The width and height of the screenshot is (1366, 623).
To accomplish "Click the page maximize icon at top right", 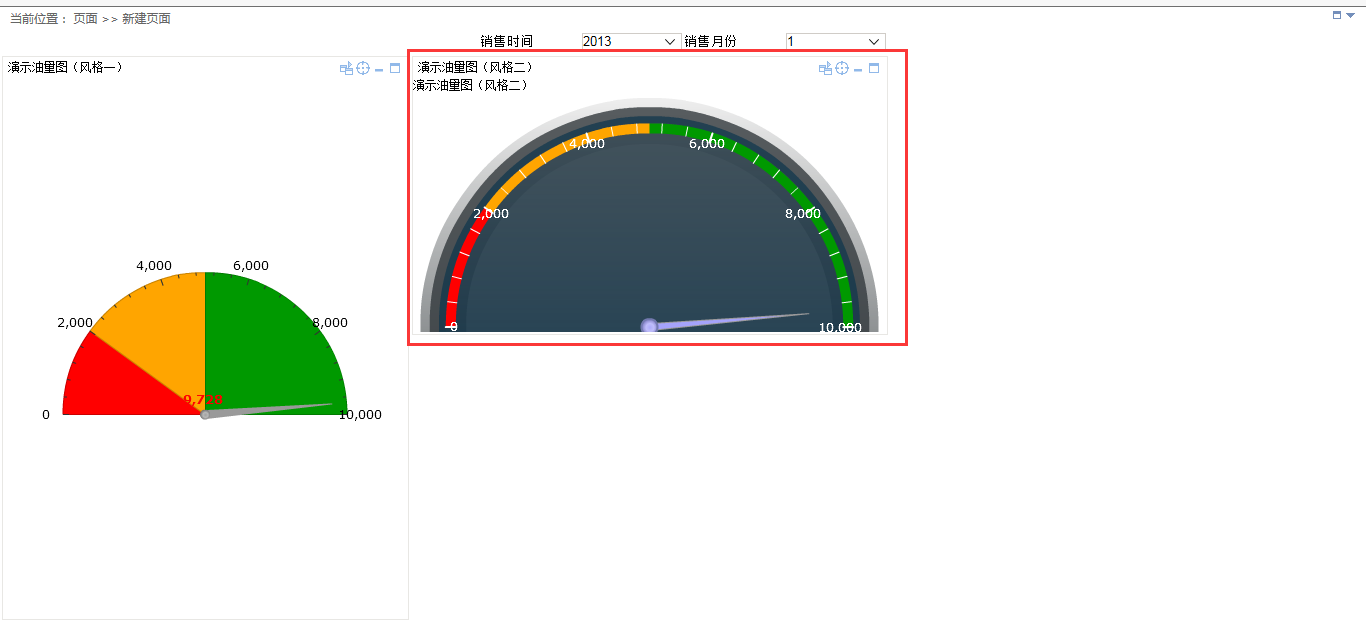I will tap(1337, 15).
